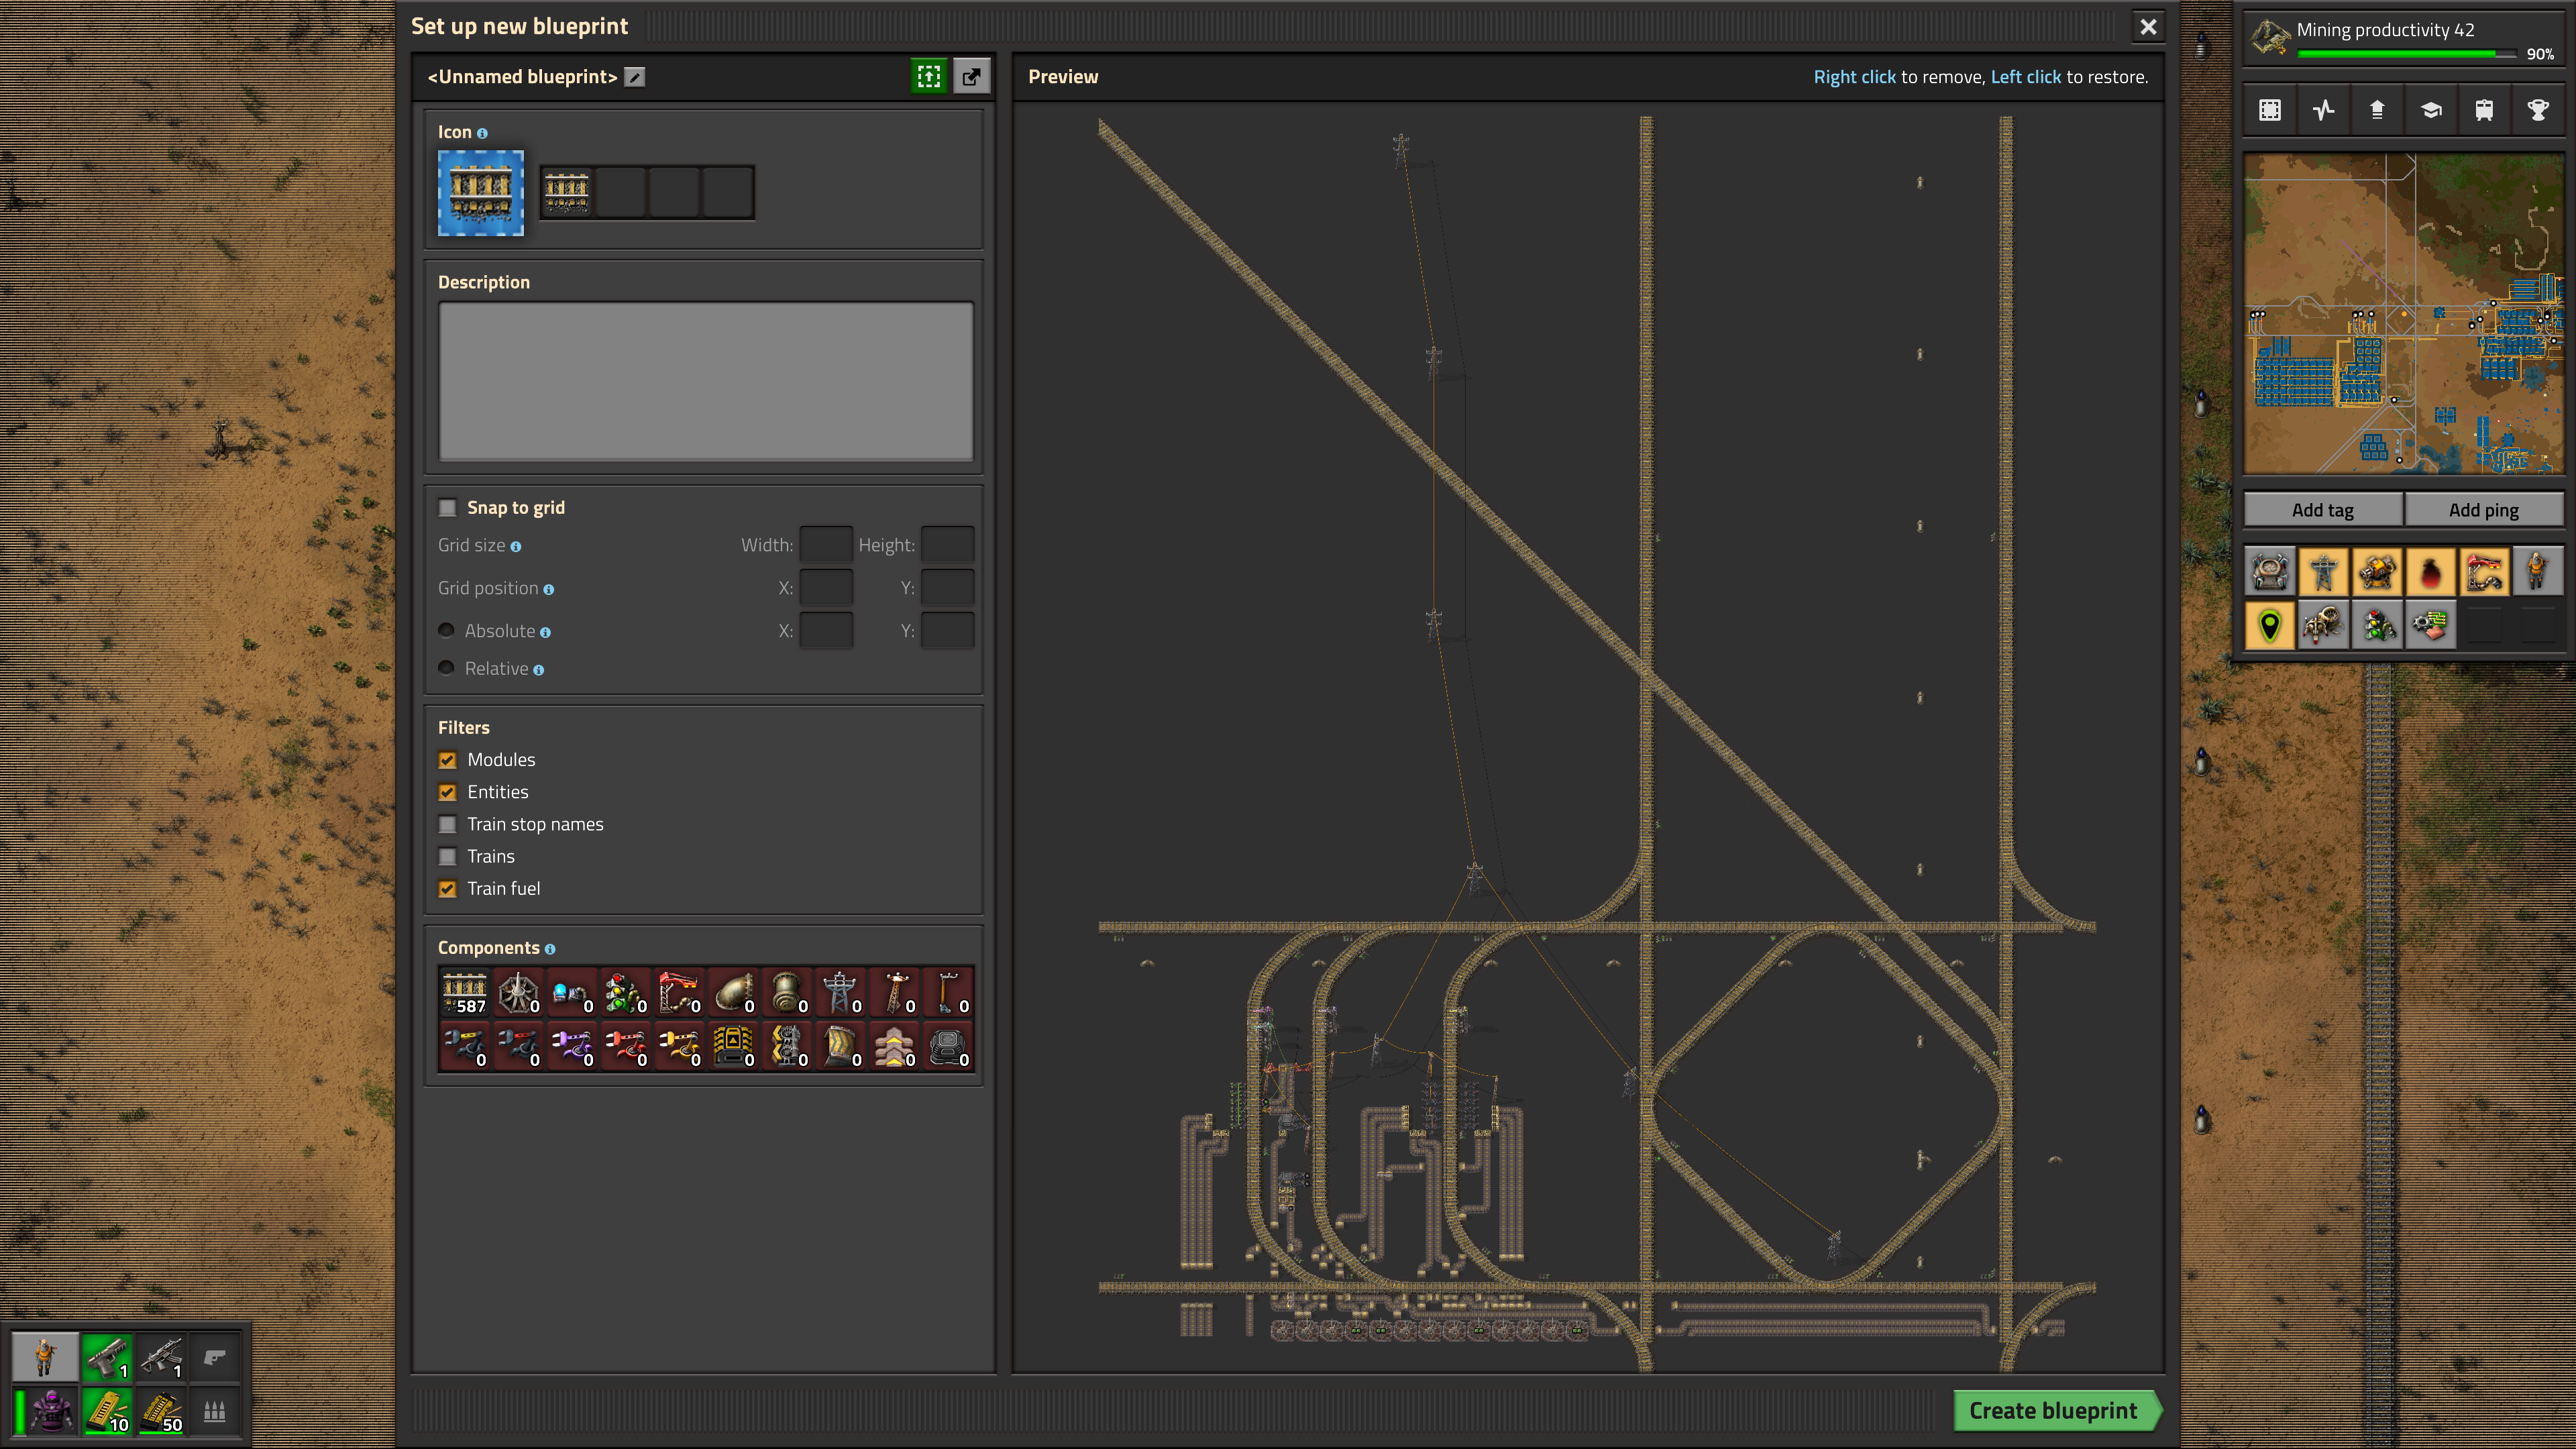Enable the Snap to grid checkbox
Image resolution: width=2576 pixels, height=1449 pixels.
(x=448, y=508)
